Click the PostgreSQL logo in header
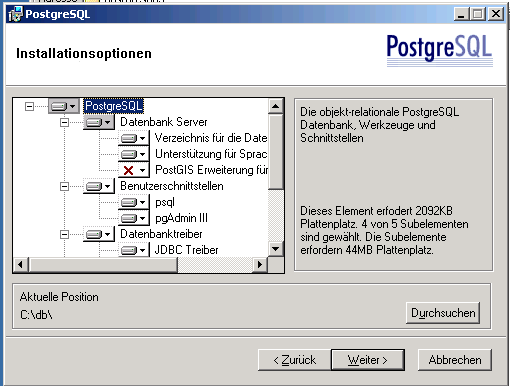The width and height of the screenshot is (510, 386). tap(440, 50)
